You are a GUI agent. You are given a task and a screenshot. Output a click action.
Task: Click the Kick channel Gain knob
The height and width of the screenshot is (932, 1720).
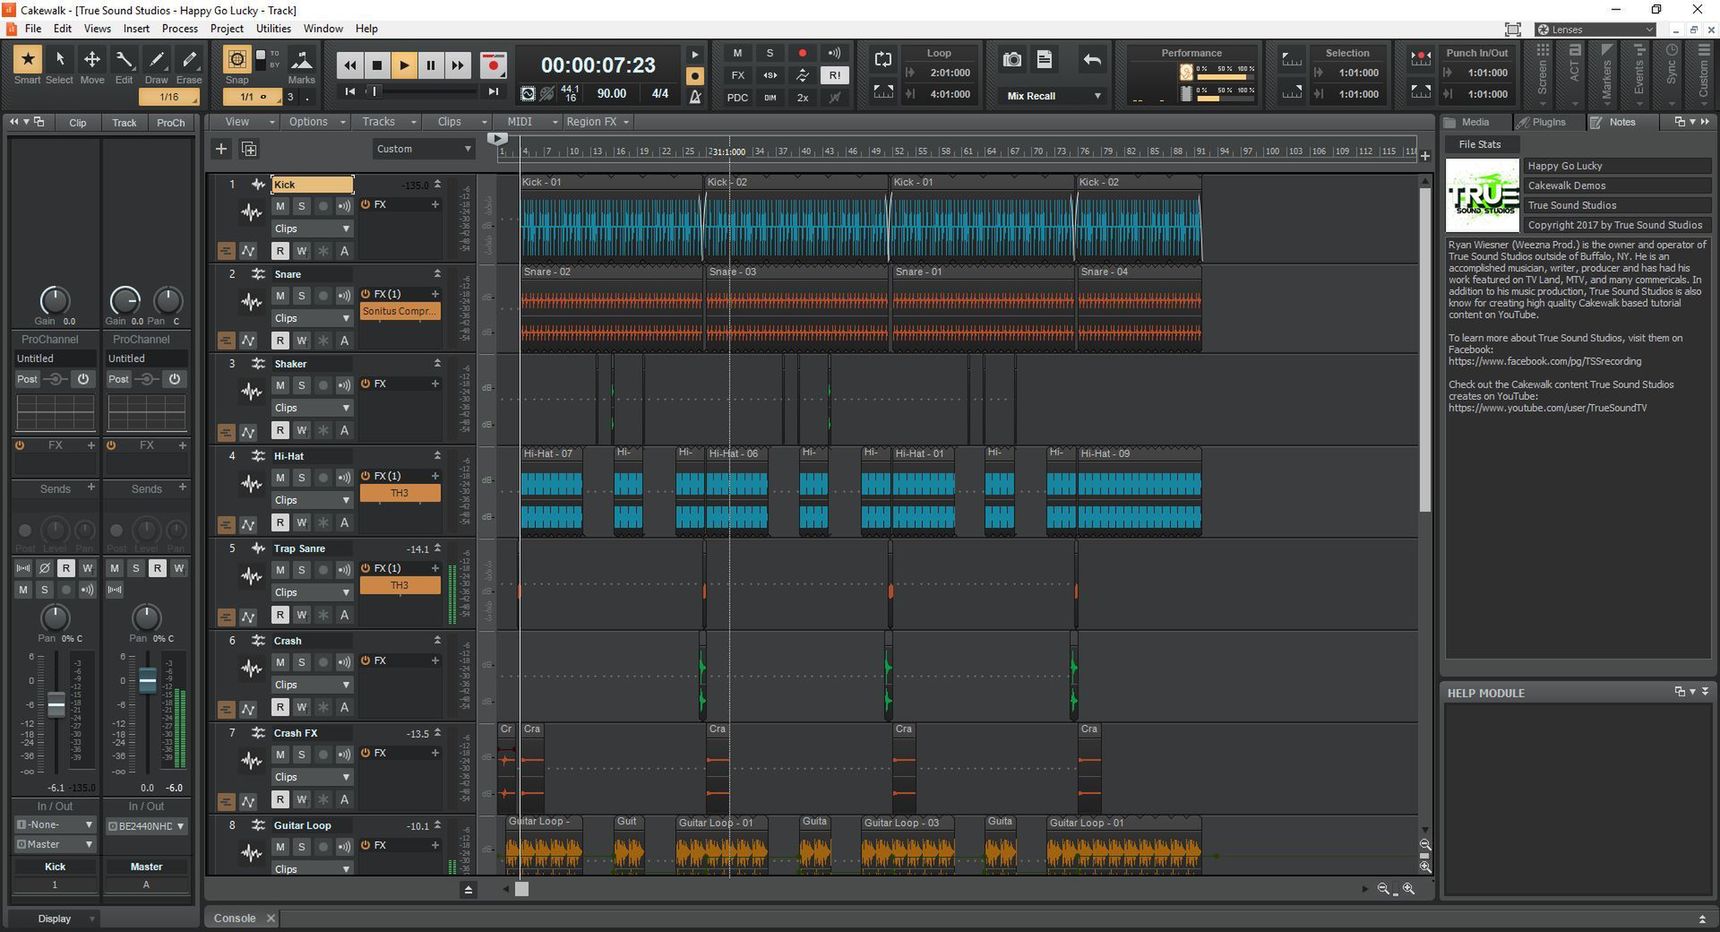tap(54, 300)
